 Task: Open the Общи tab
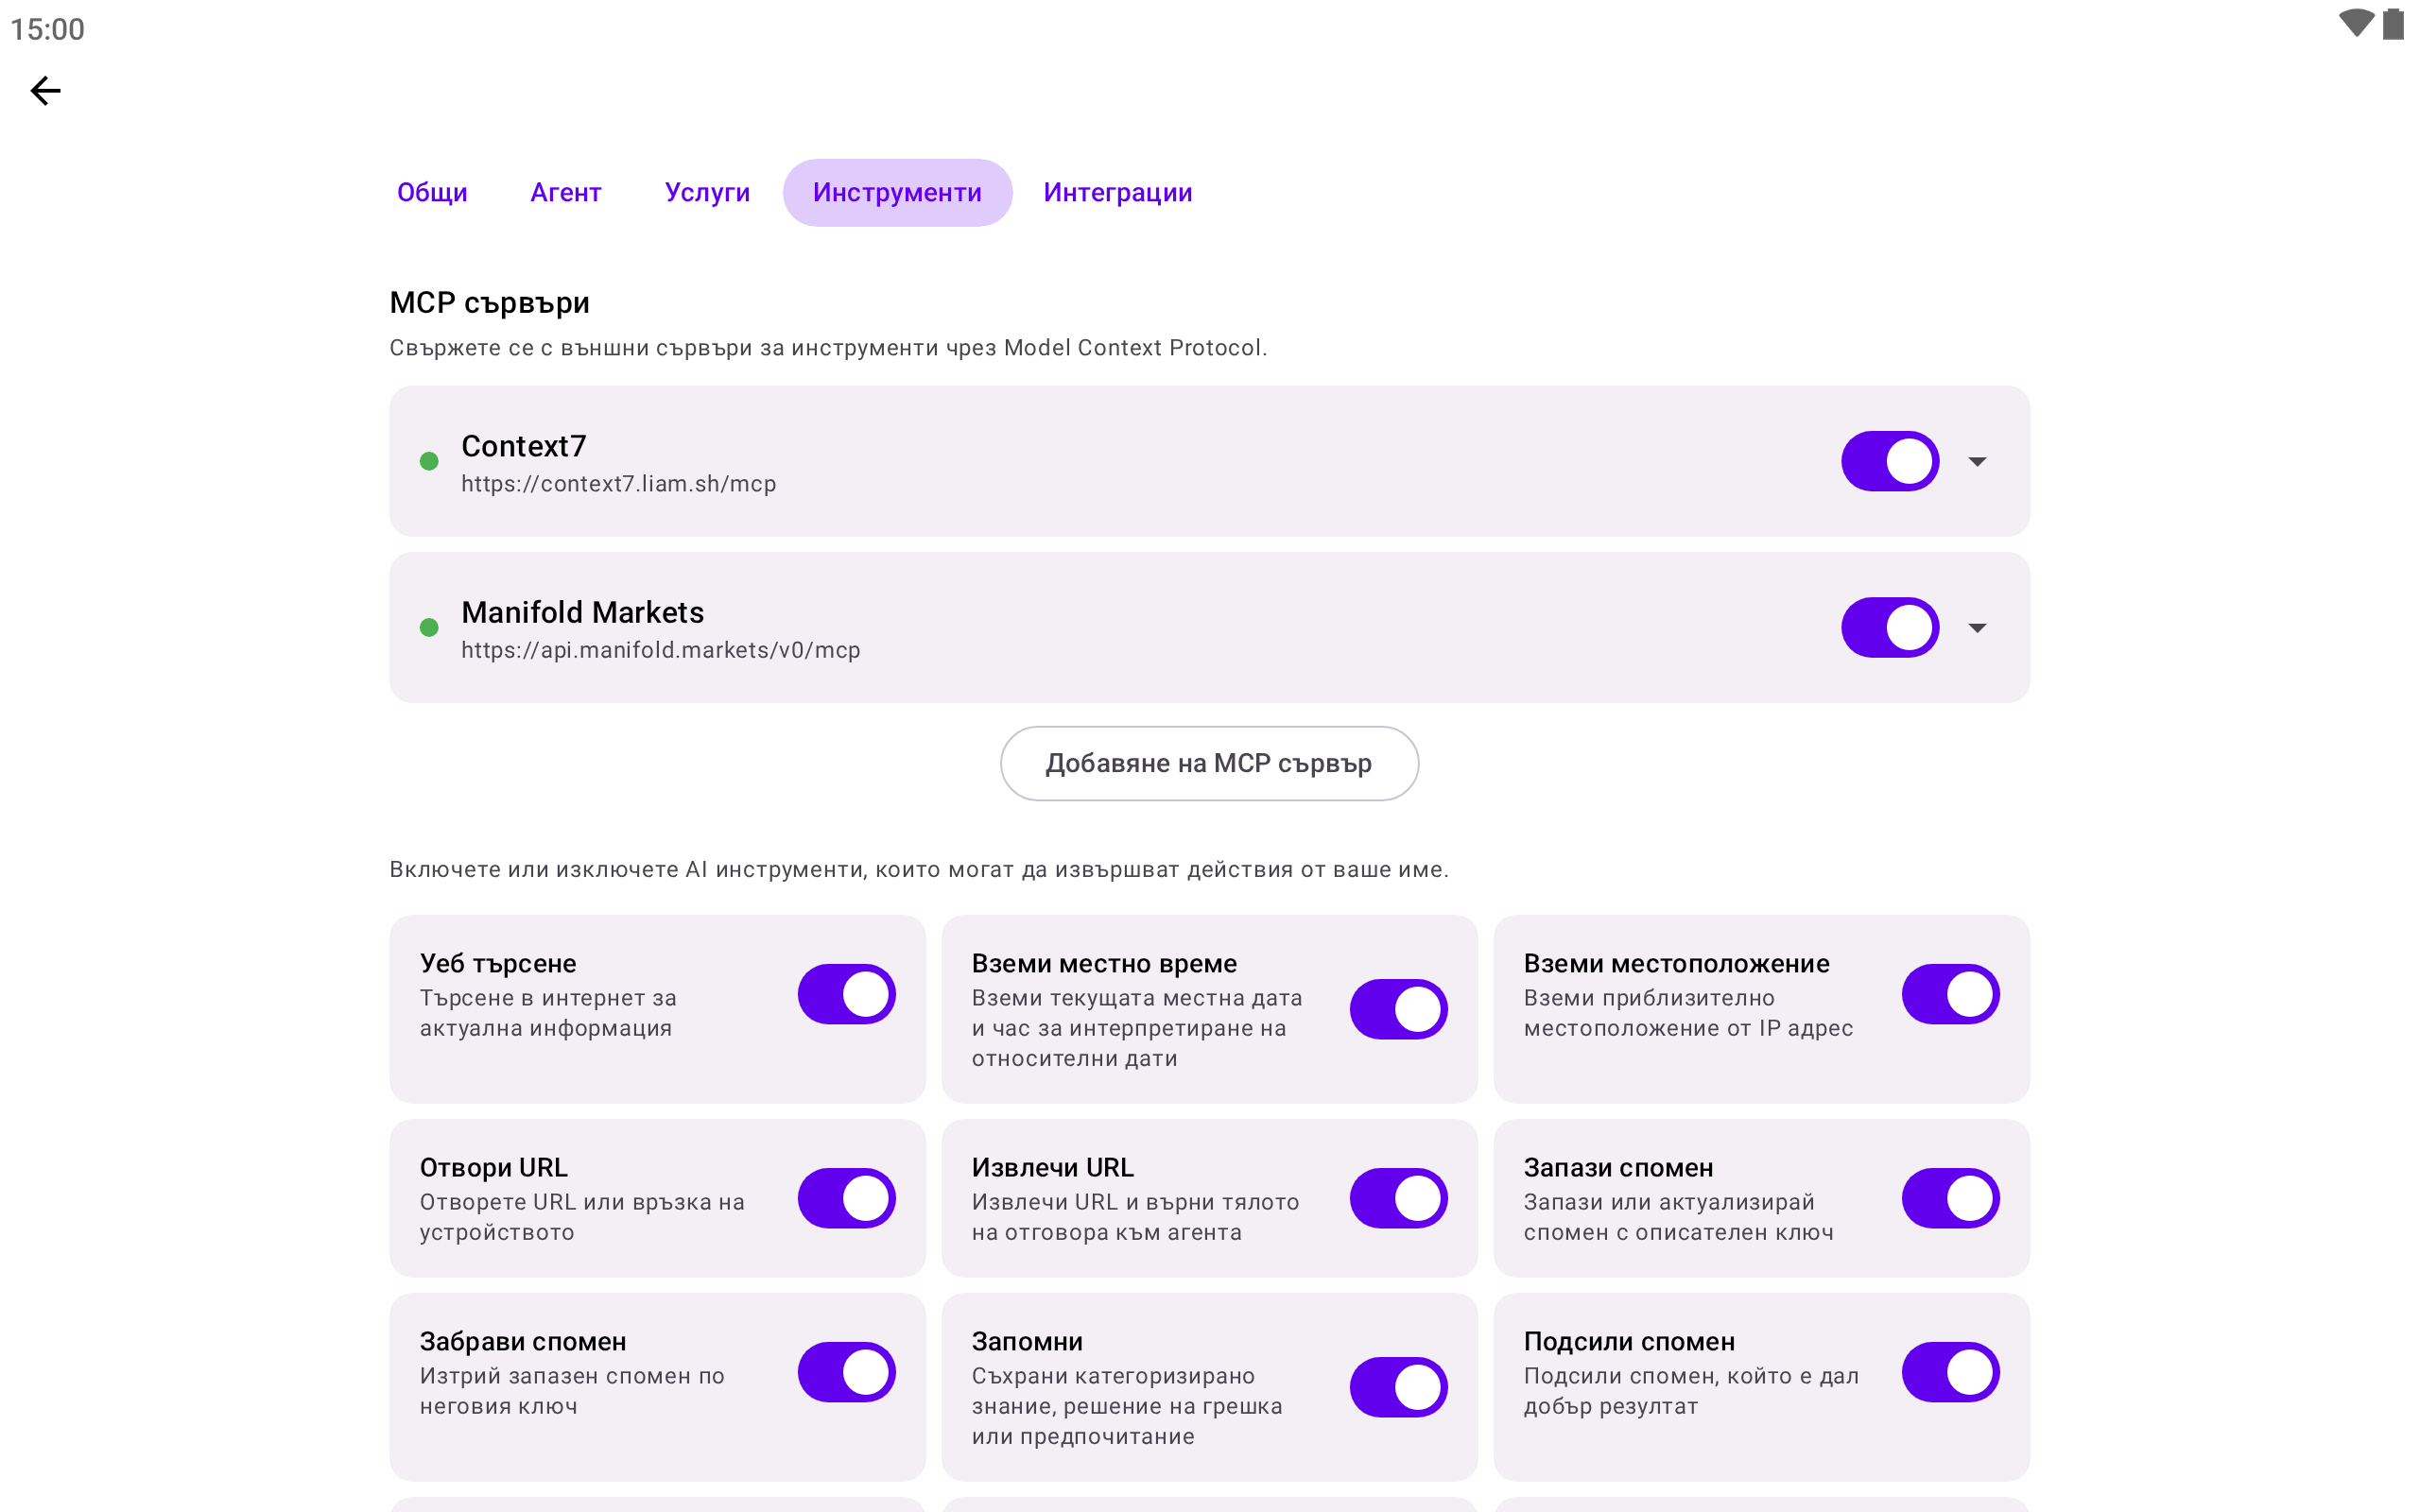(x=432, y=192)
